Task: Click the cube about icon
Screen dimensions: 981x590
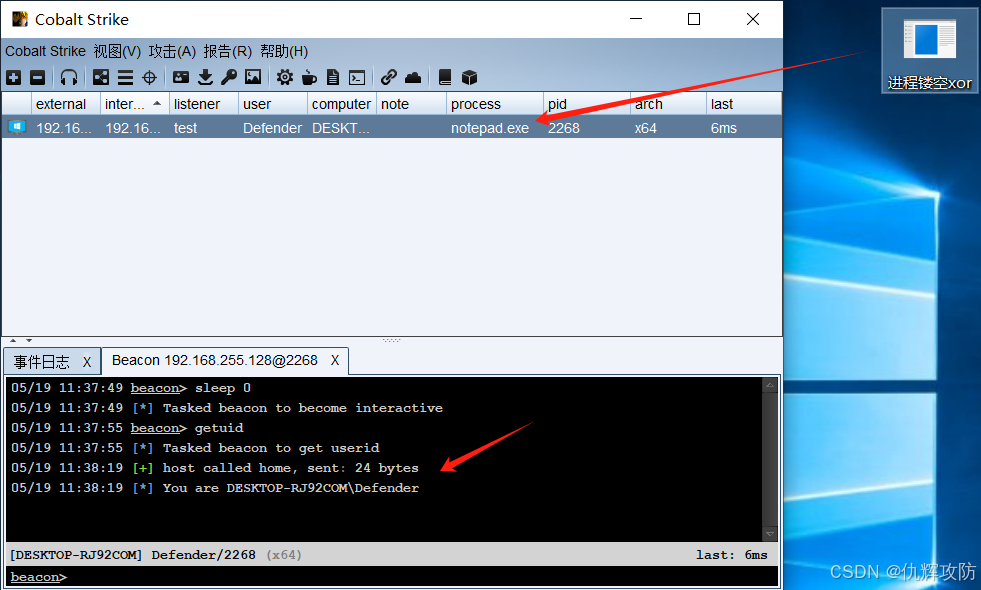Action: point(469,78)
